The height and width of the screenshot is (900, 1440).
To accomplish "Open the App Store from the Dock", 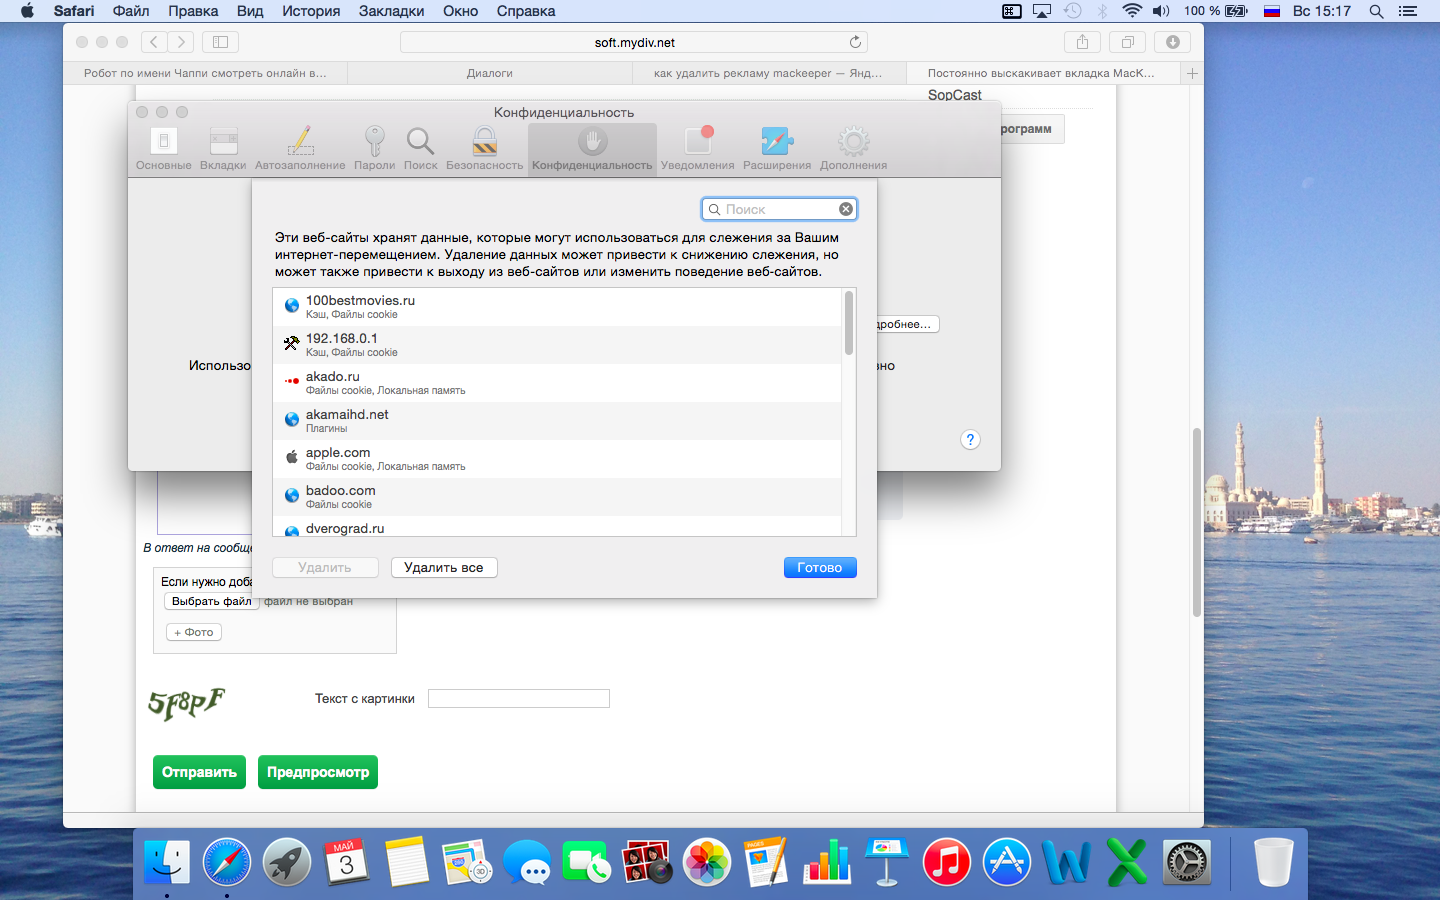I will 1007,862.
